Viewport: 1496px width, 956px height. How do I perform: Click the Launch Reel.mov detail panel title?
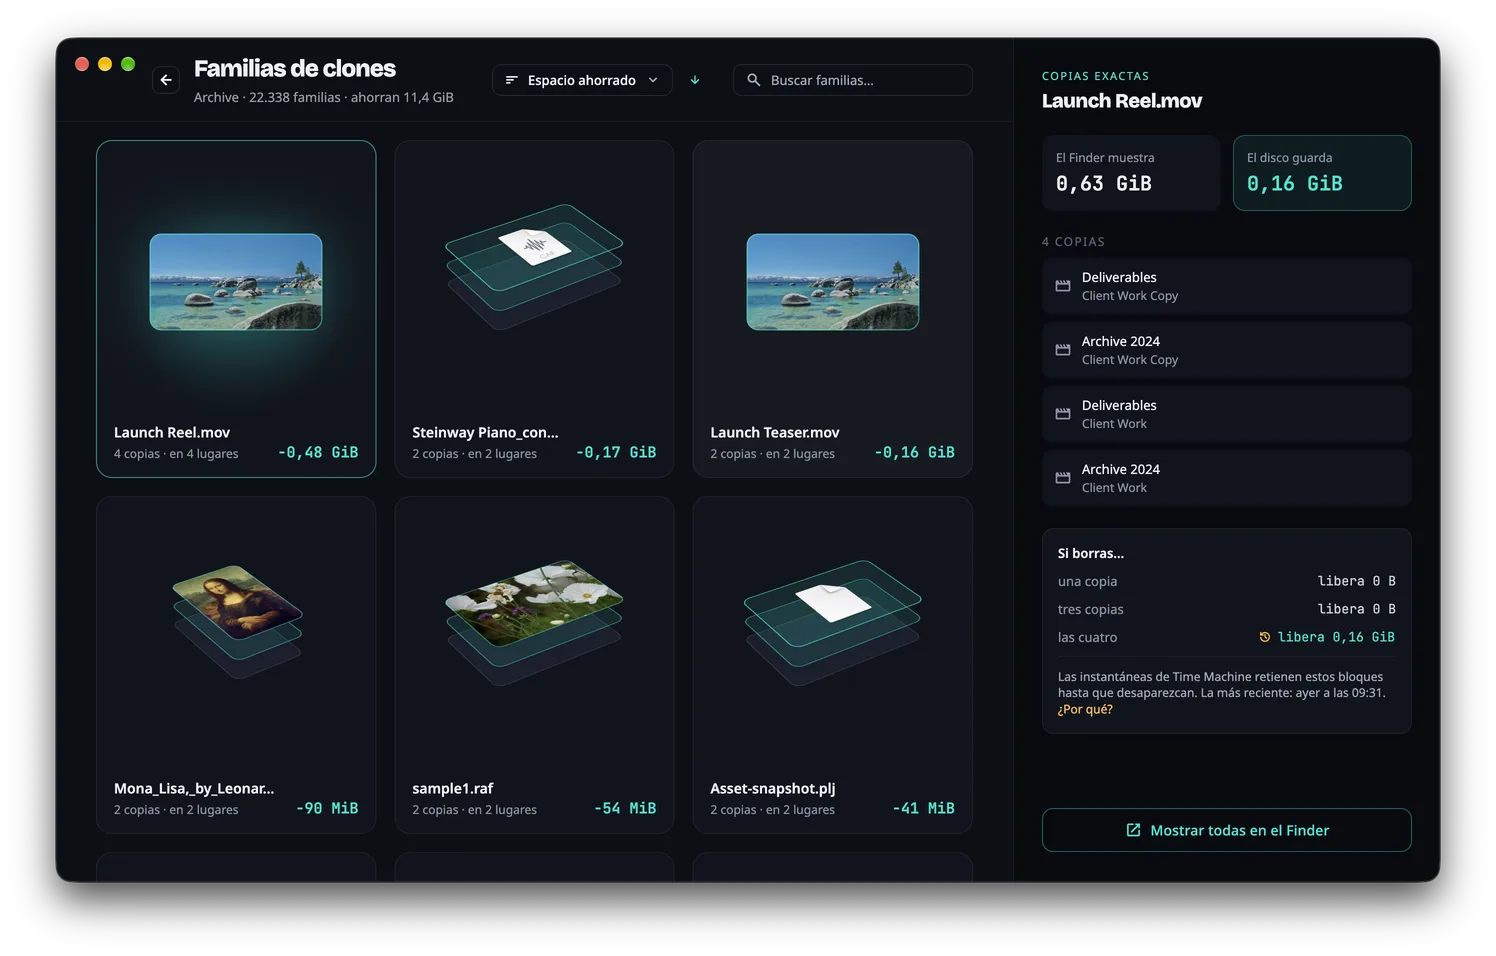(1122, 101)
